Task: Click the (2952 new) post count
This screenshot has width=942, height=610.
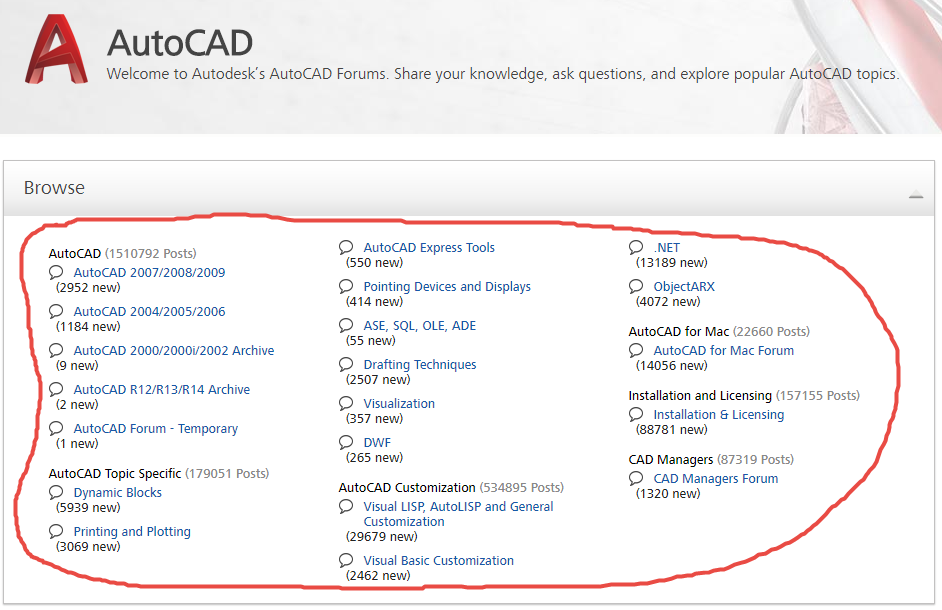Action: [x=88, y=288]
